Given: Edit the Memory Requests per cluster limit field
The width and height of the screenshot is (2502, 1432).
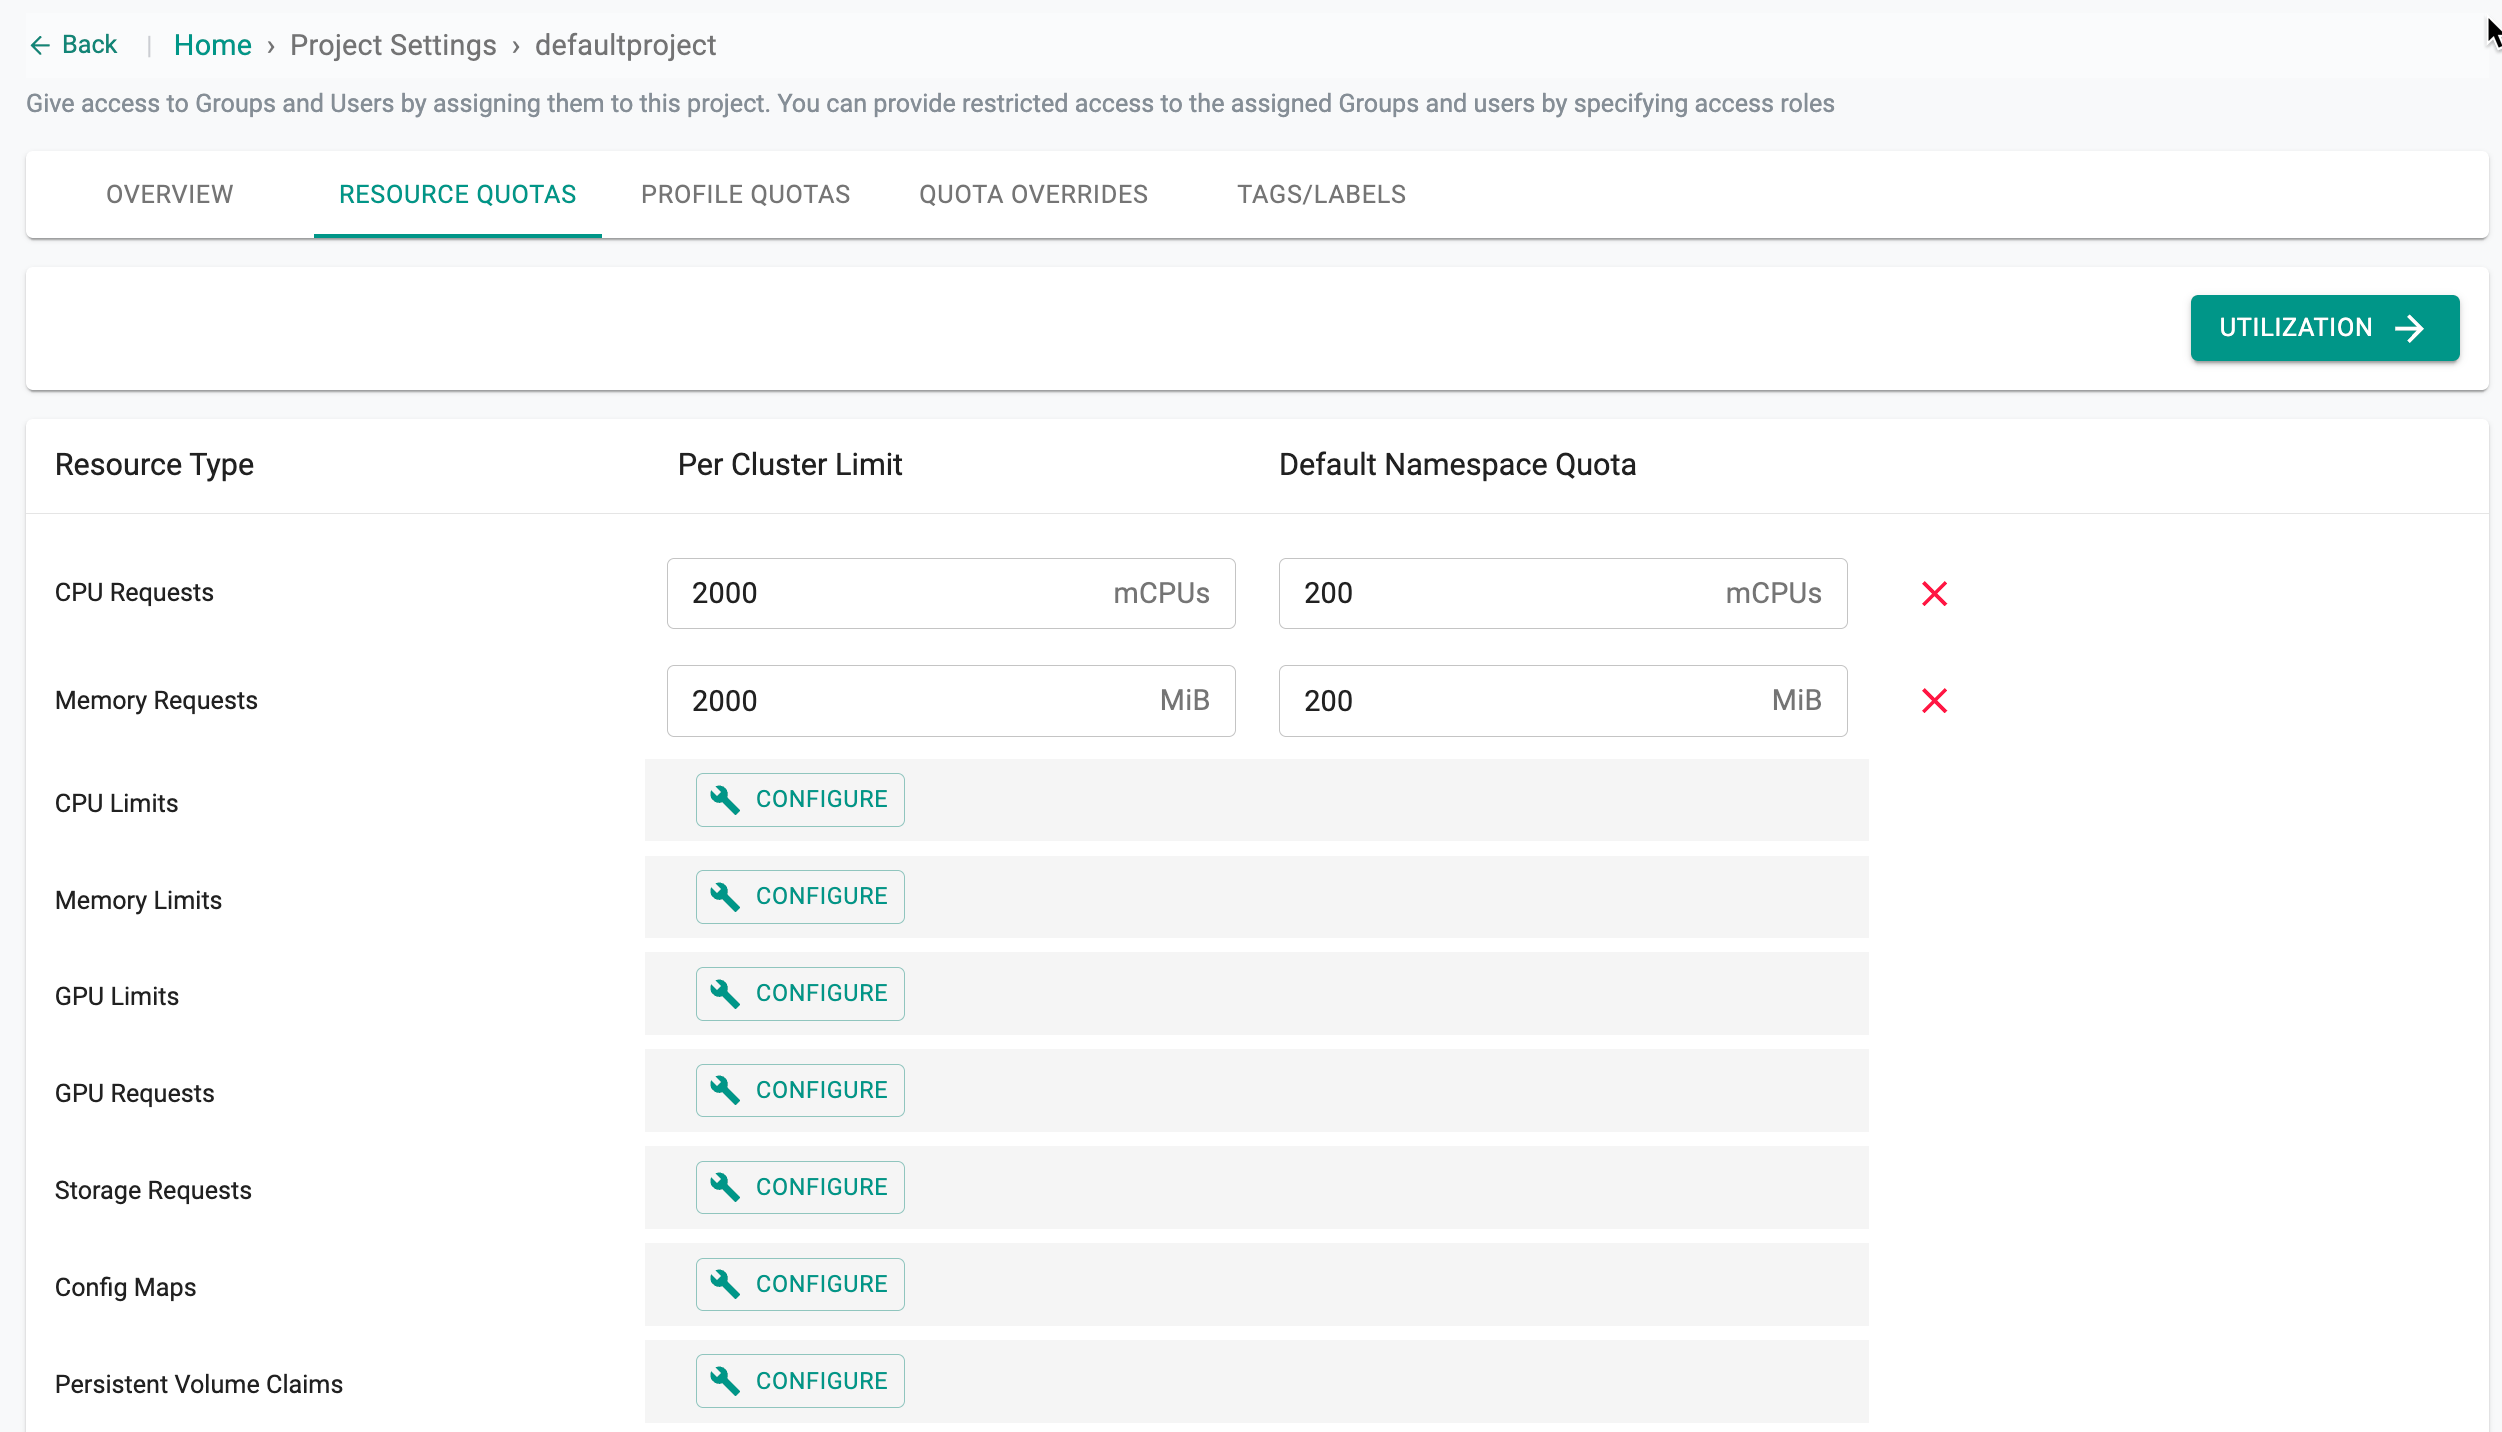Looking at the screenshot, I should (x=951, y=701).
